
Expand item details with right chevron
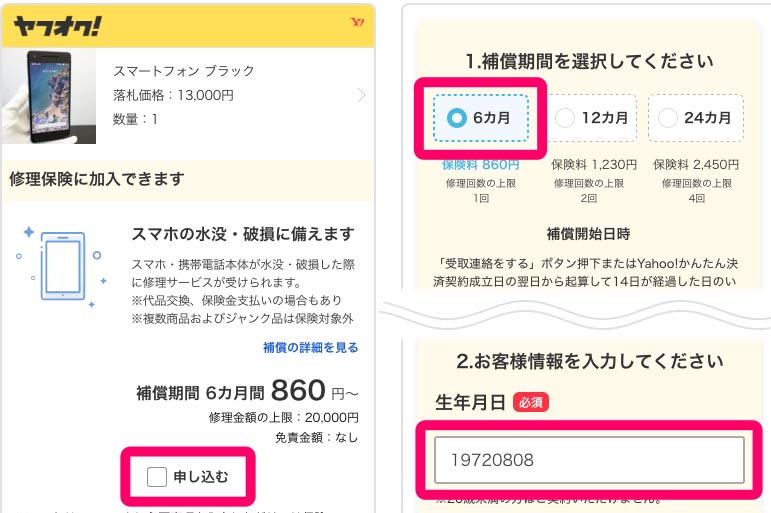(361, 96)
